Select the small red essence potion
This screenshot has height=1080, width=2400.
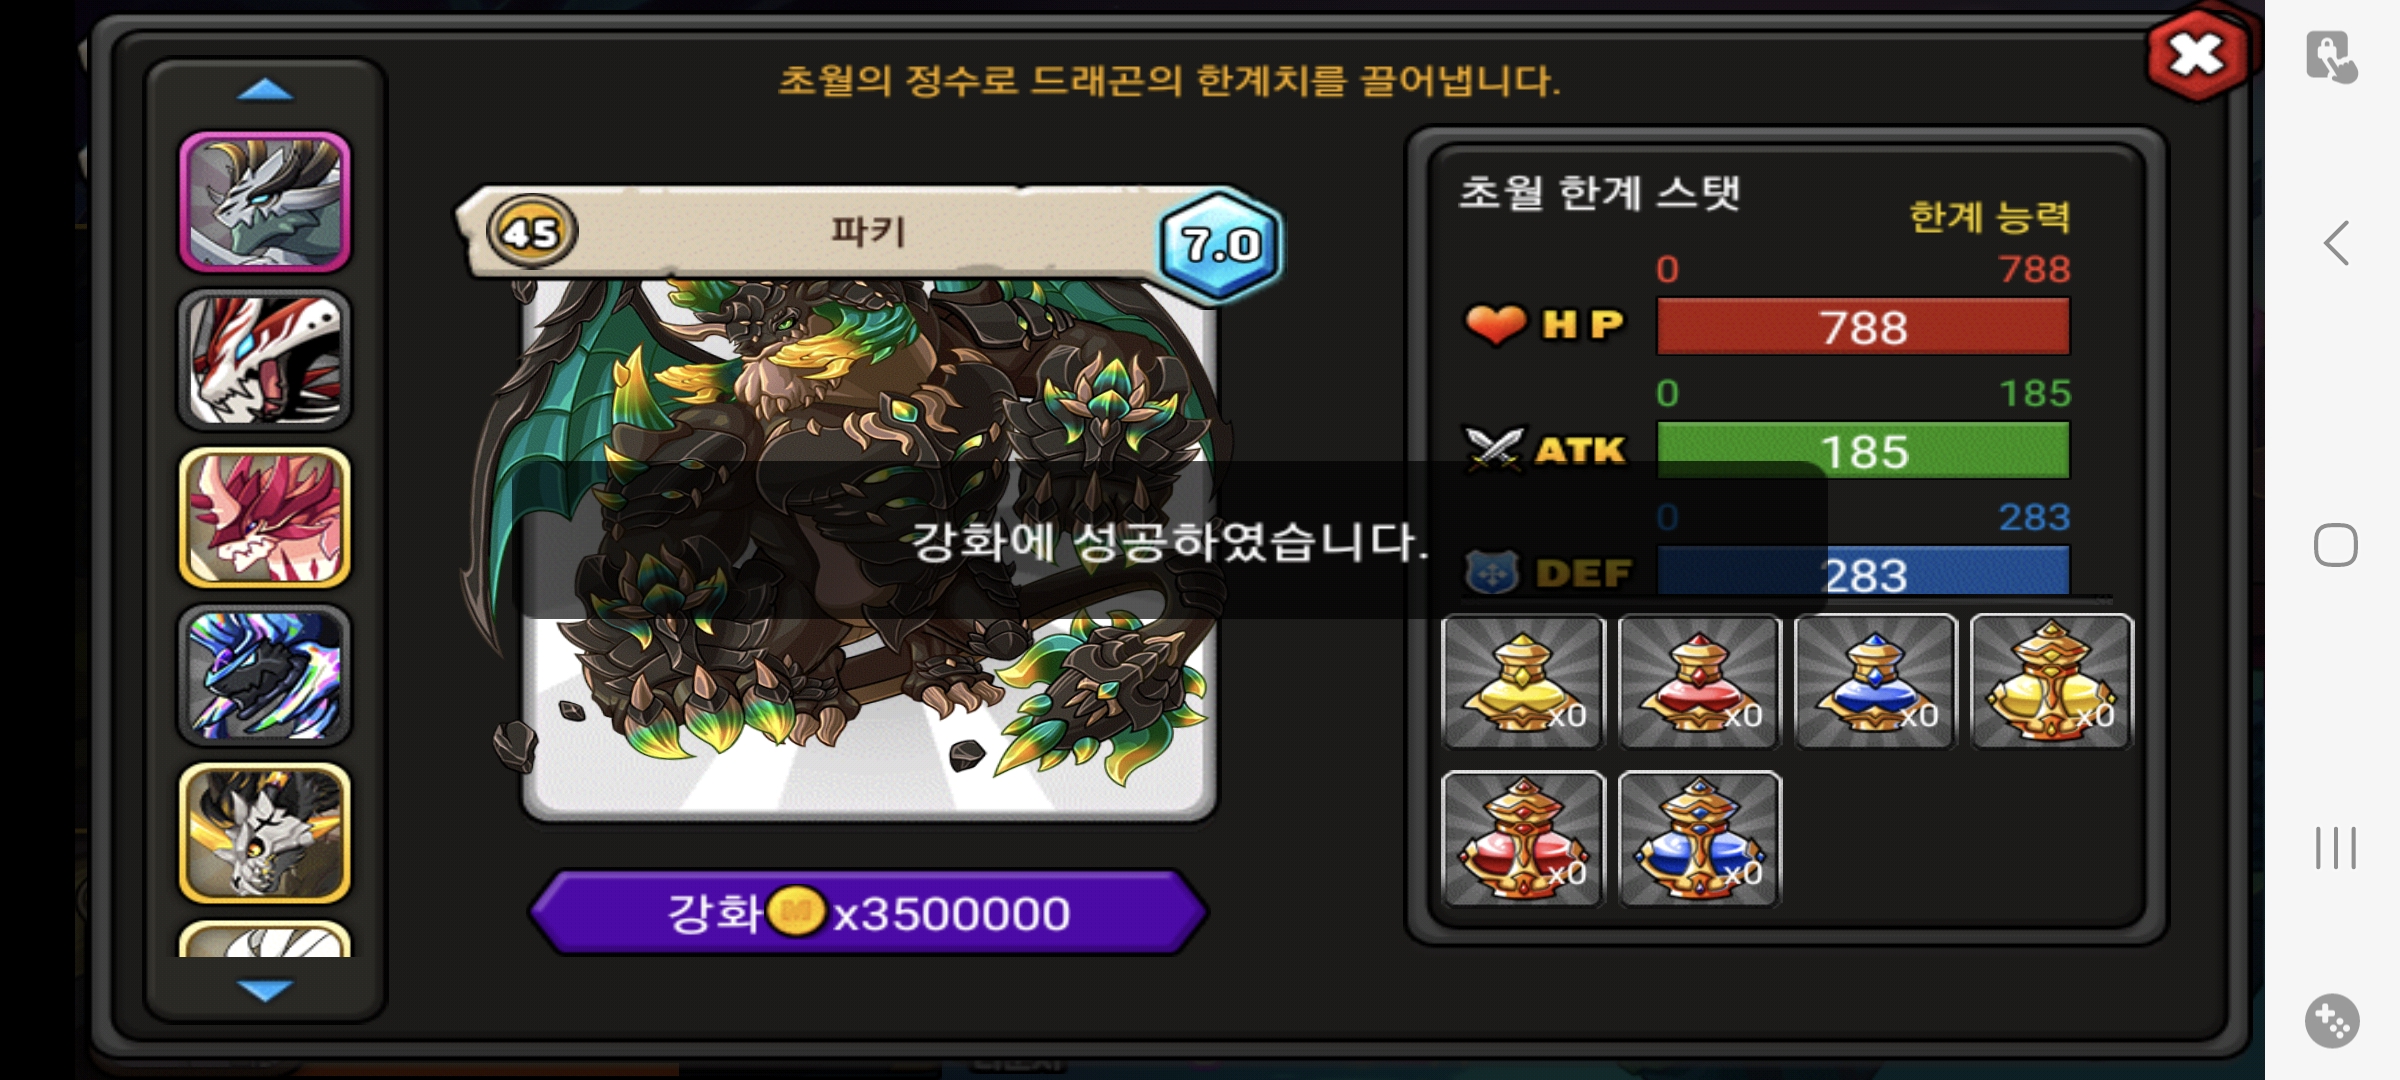(x=1699, y=682)
